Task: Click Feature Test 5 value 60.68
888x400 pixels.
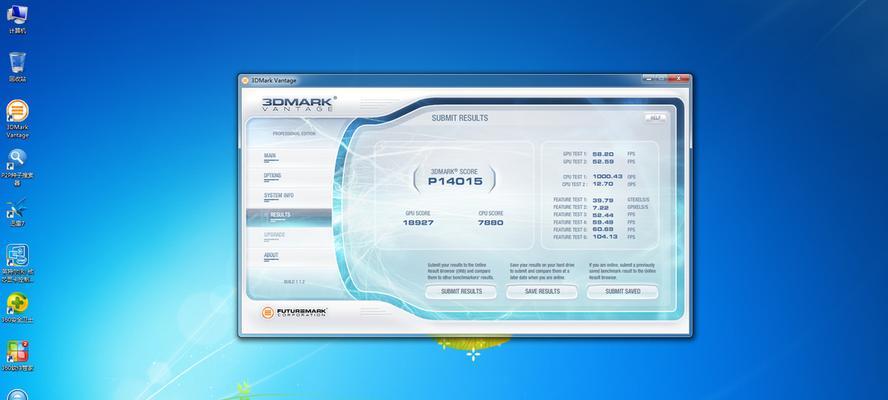Action: pyautogui.click(x=603, y=230)
